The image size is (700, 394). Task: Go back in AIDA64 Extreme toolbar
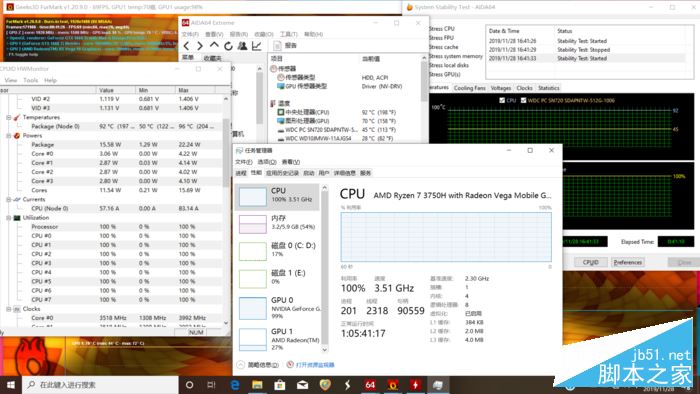pos(187,46)
